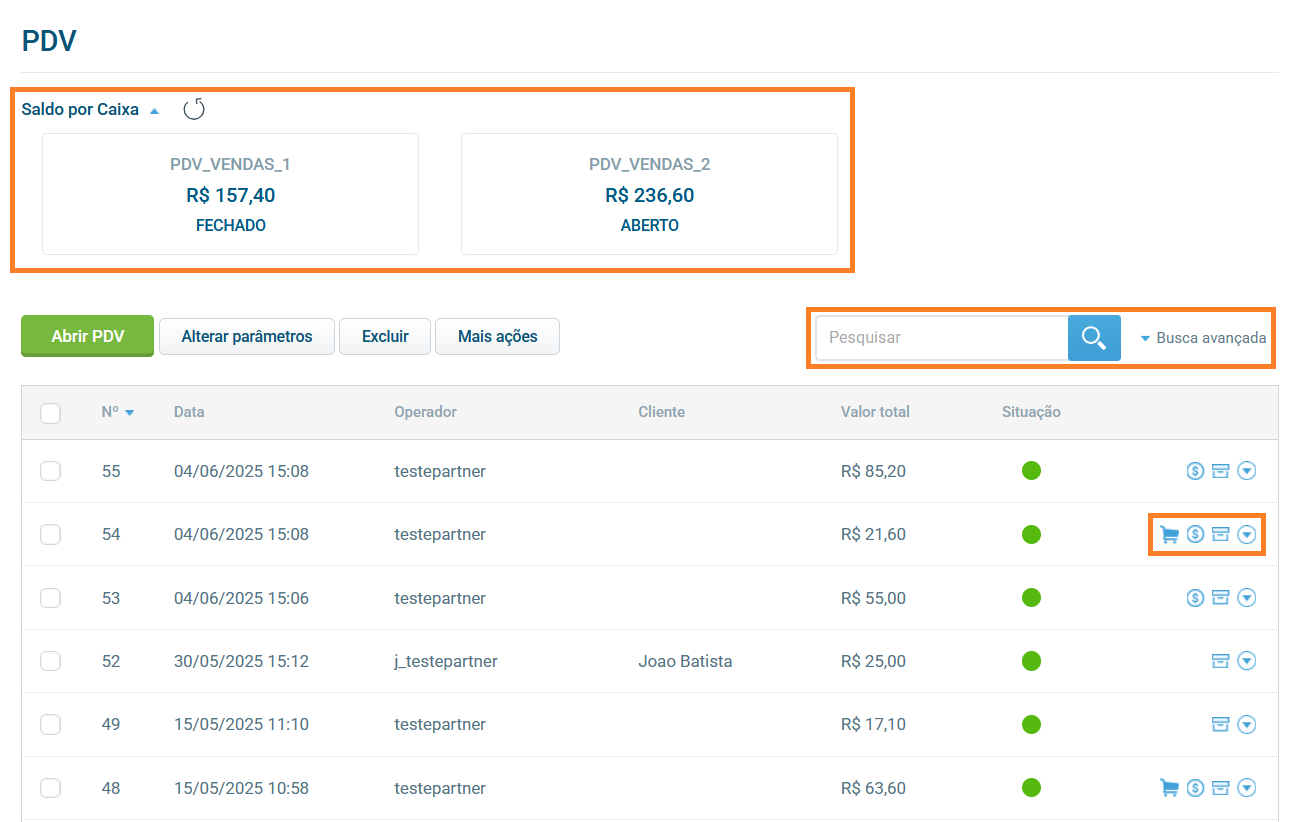Screen dimensions: 1298x822
Task: Click the green status dot on sale 53
Action: click(1031, 598)
